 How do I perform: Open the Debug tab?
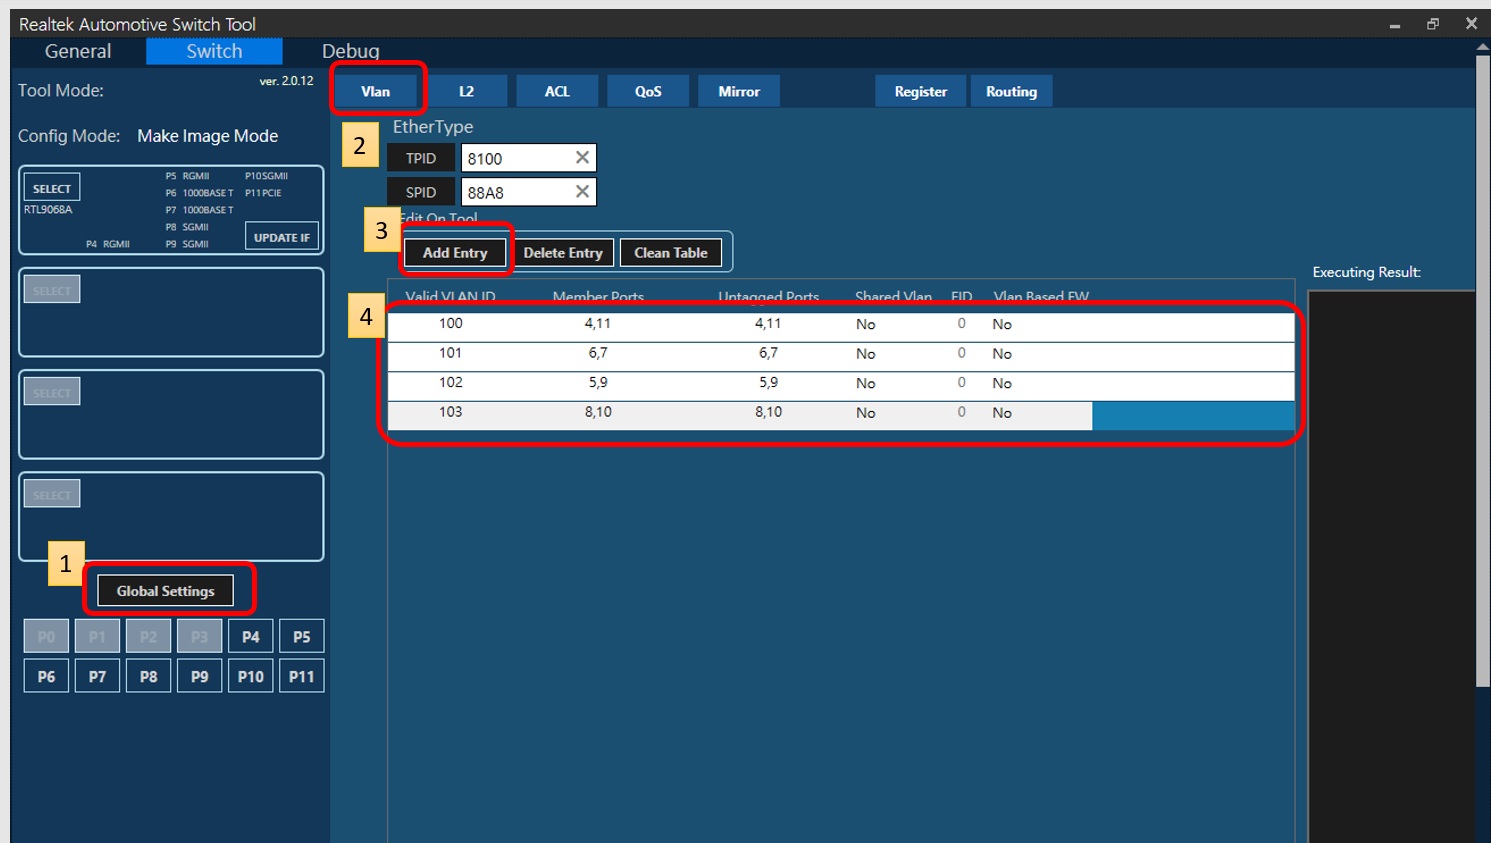click(x=350, y=51)
